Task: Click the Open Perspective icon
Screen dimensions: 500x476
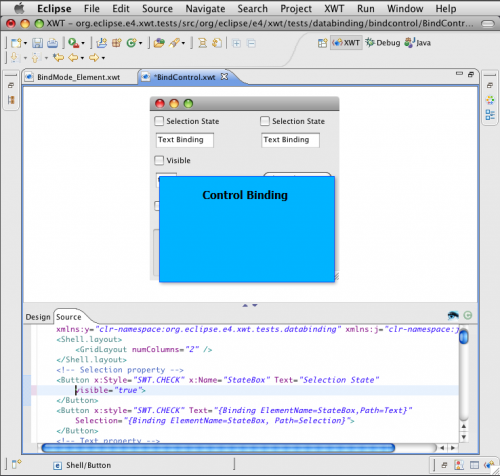Action: click(322, 43)
